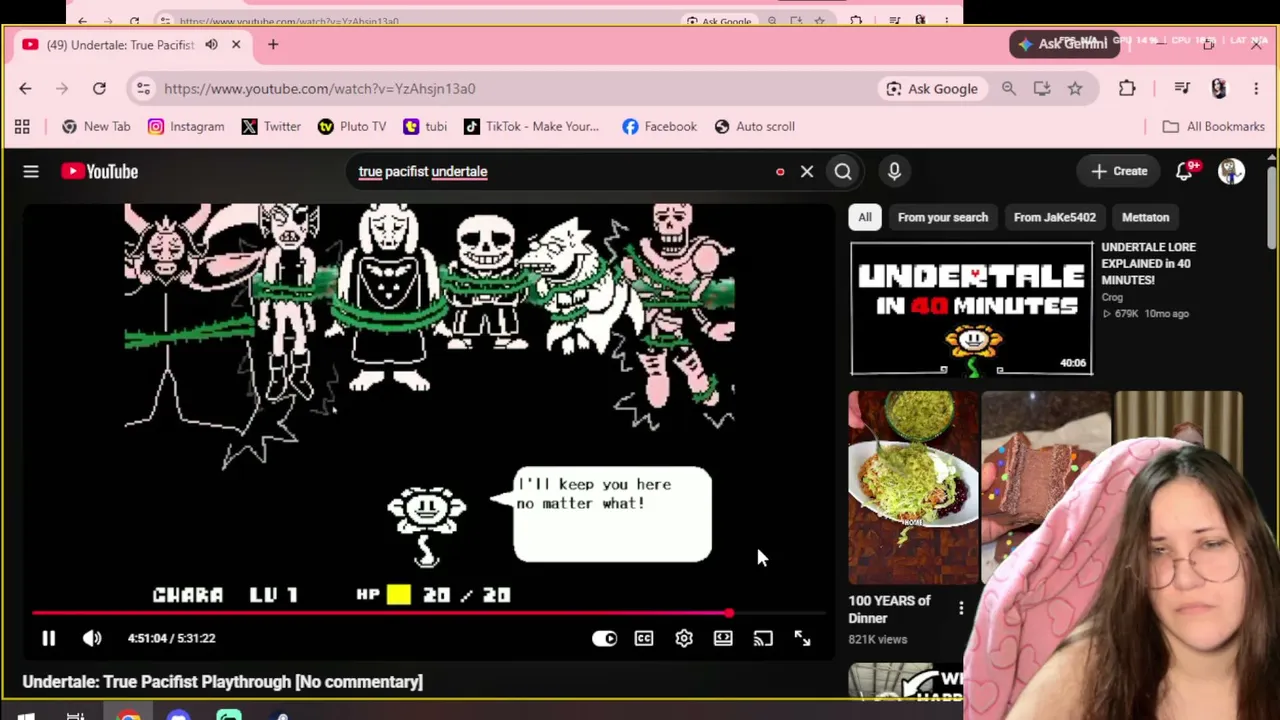
Task: Expand the All Bookmarks folder
Action: click(x=1214, y=127)
